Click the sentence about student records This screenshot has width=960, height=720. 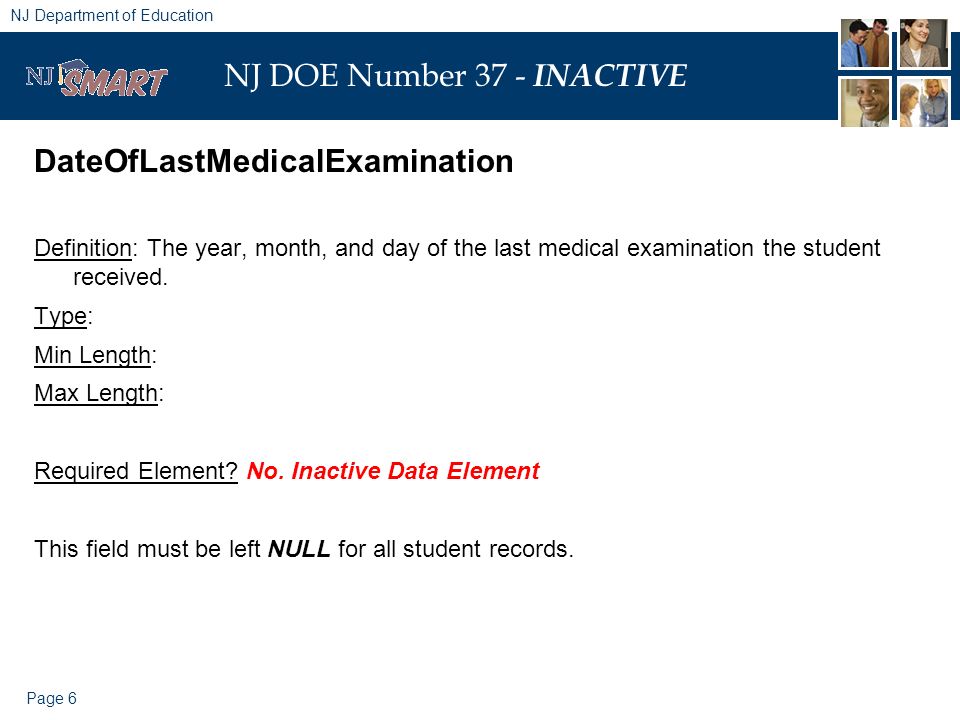304,549
